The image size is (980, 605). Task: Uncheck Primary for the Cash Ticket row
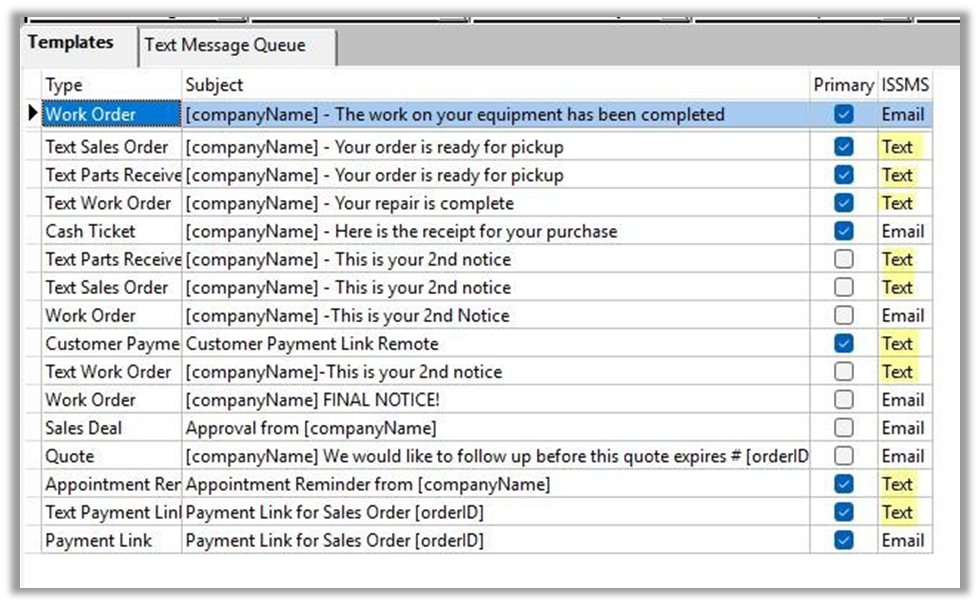click(844, 231)
